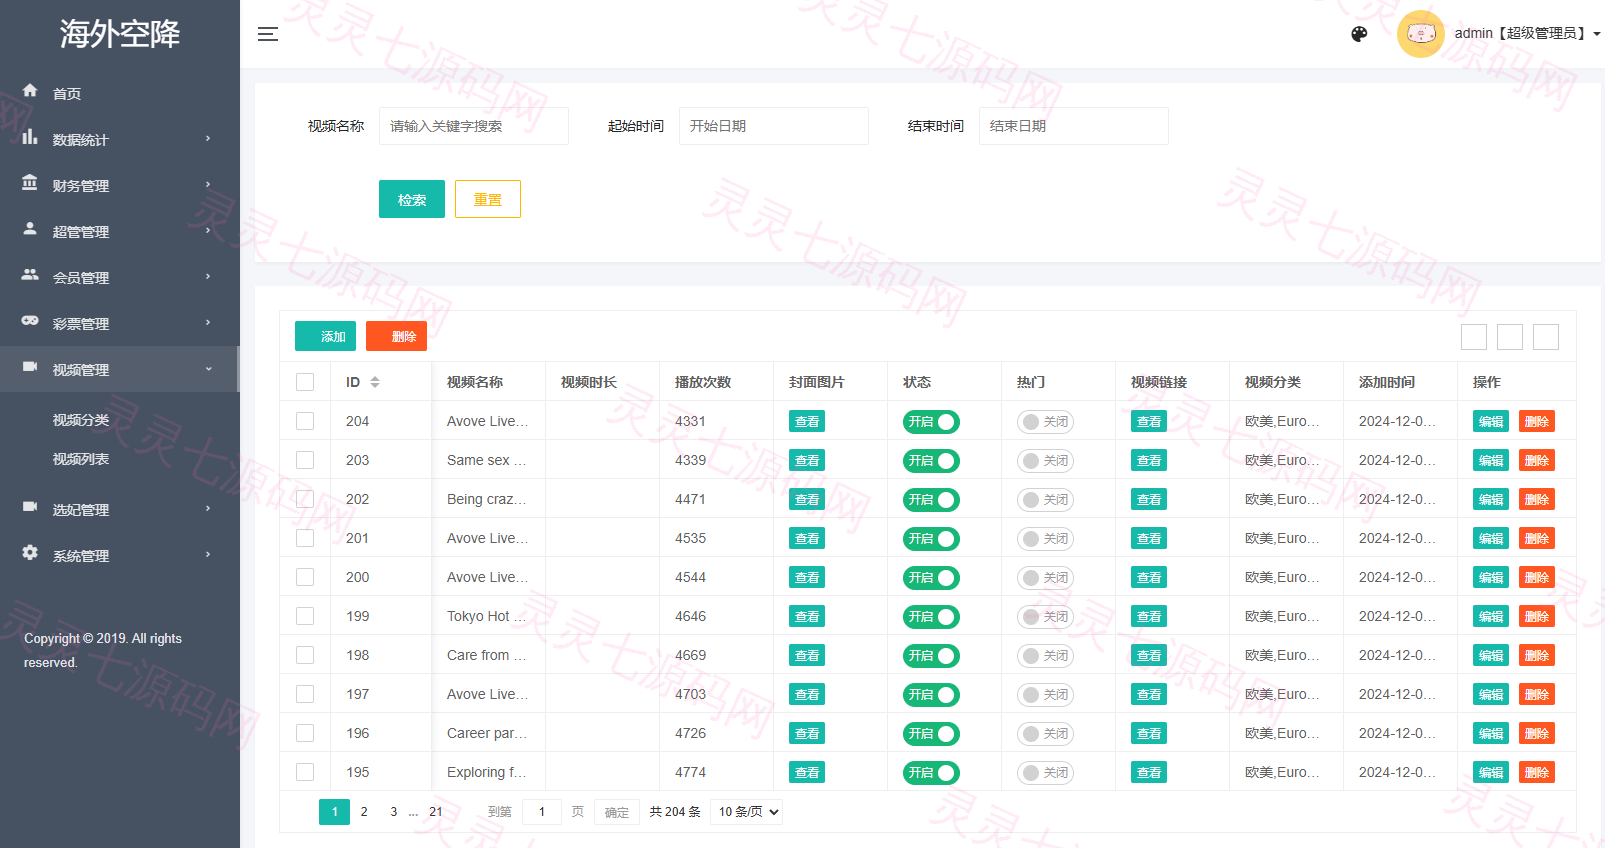Click the green 添加 button
The height and width of the screenshot is (848, 1605).
click(x=325, y=336)
